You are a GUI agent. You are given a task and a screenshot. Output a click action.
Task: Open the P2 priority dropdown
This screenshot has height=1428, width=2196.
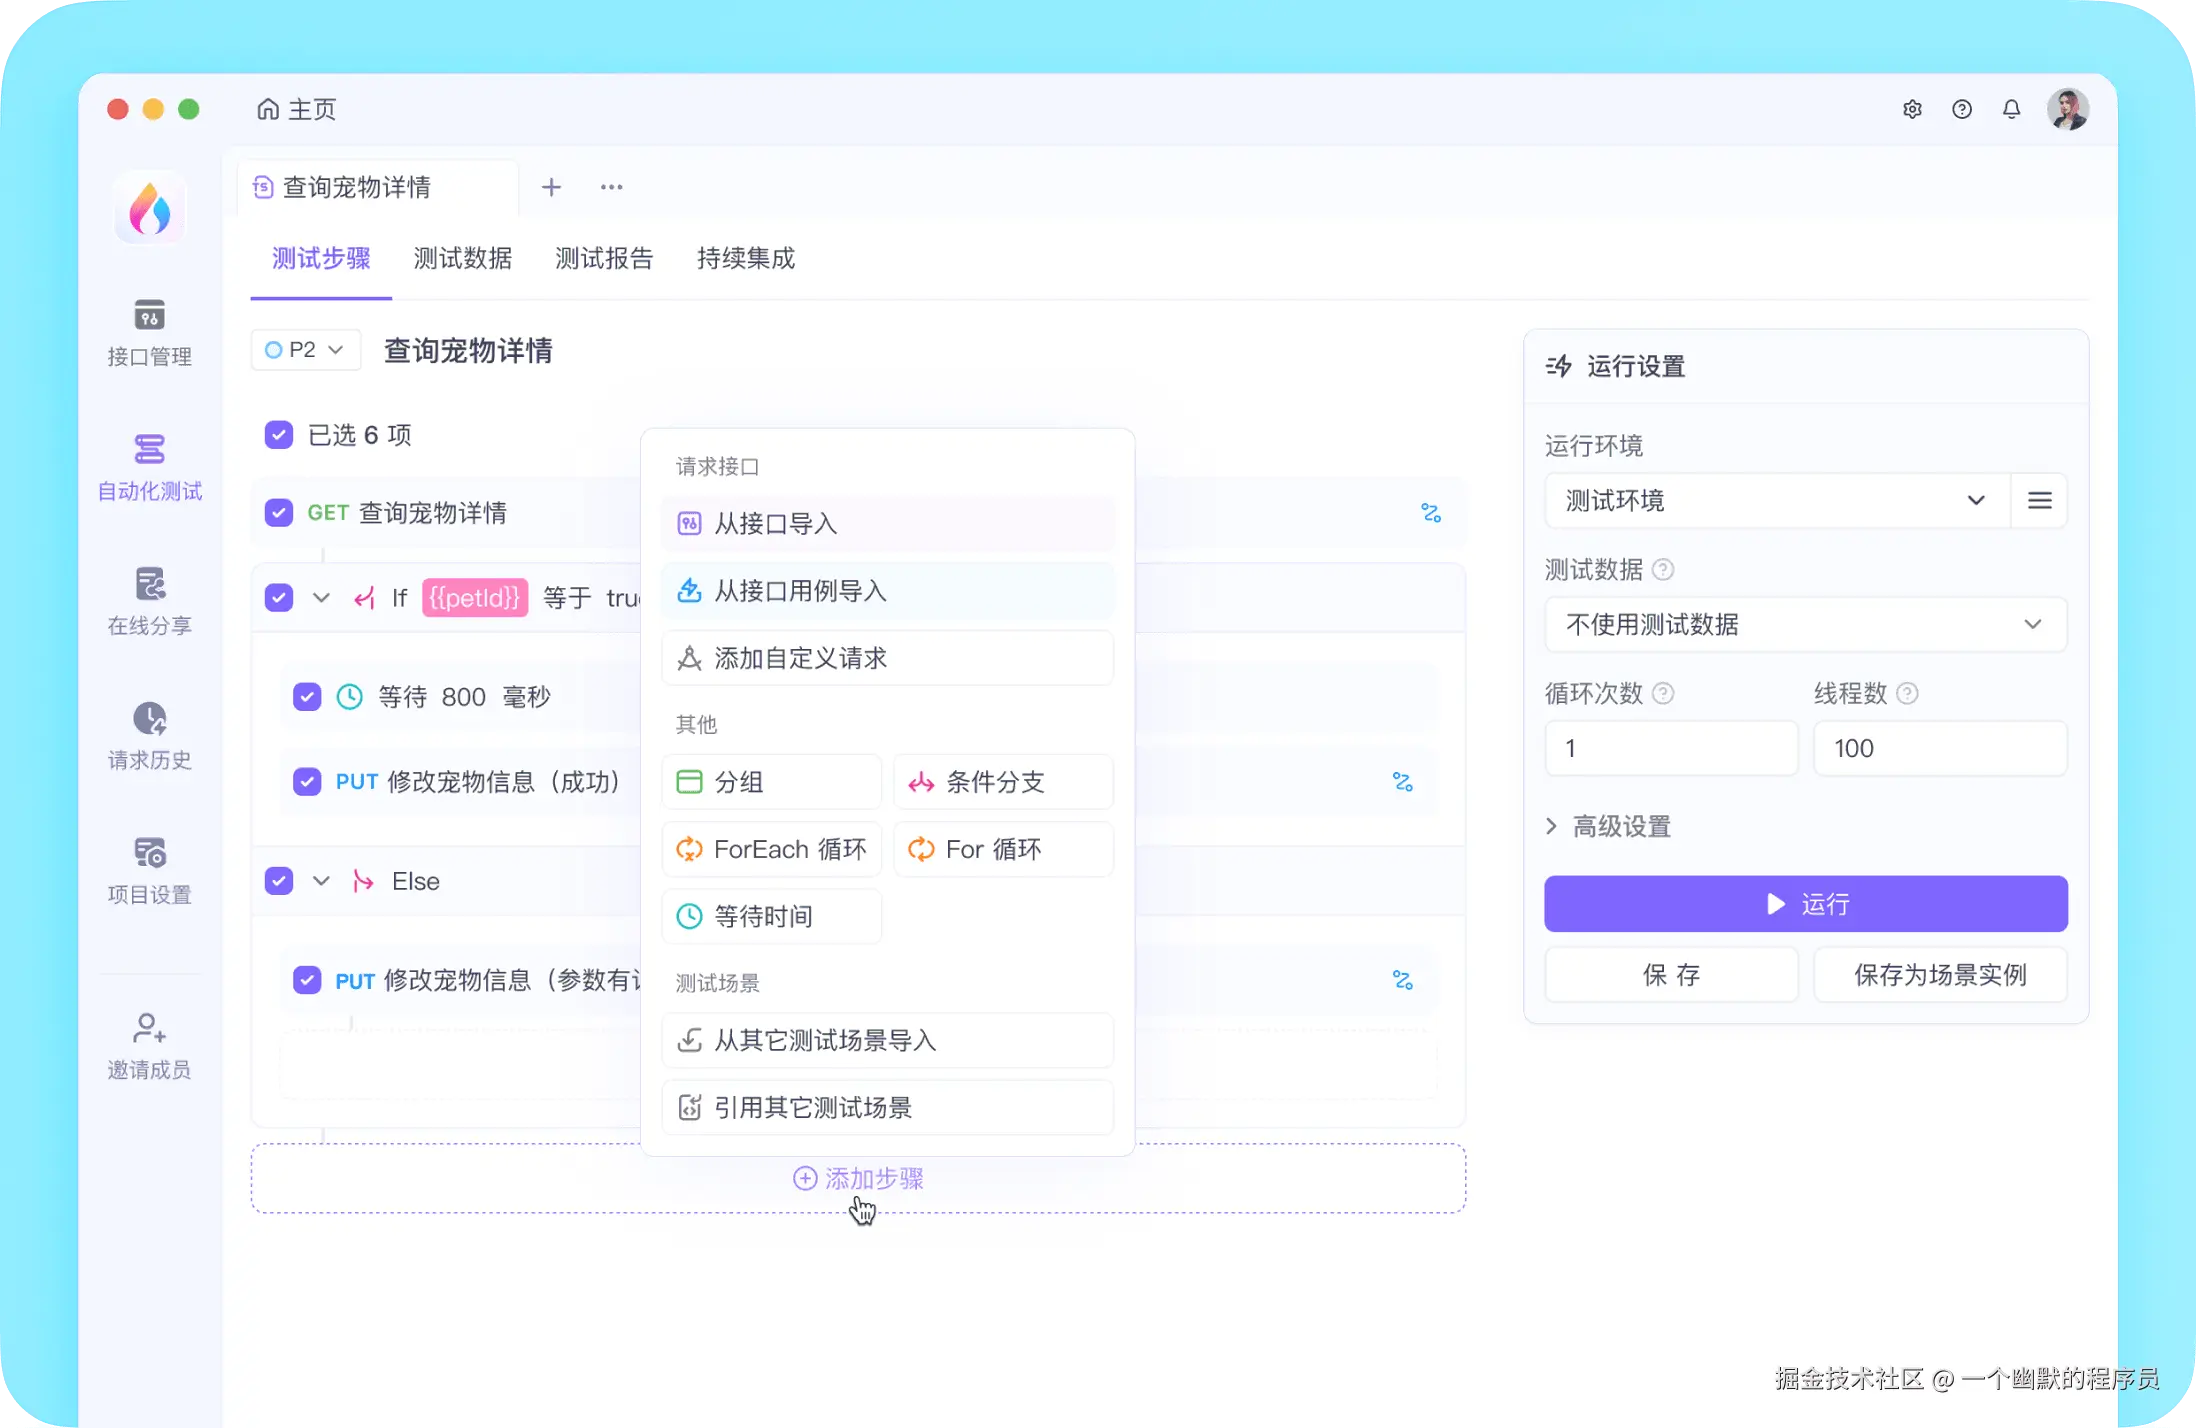click(305, 349)
